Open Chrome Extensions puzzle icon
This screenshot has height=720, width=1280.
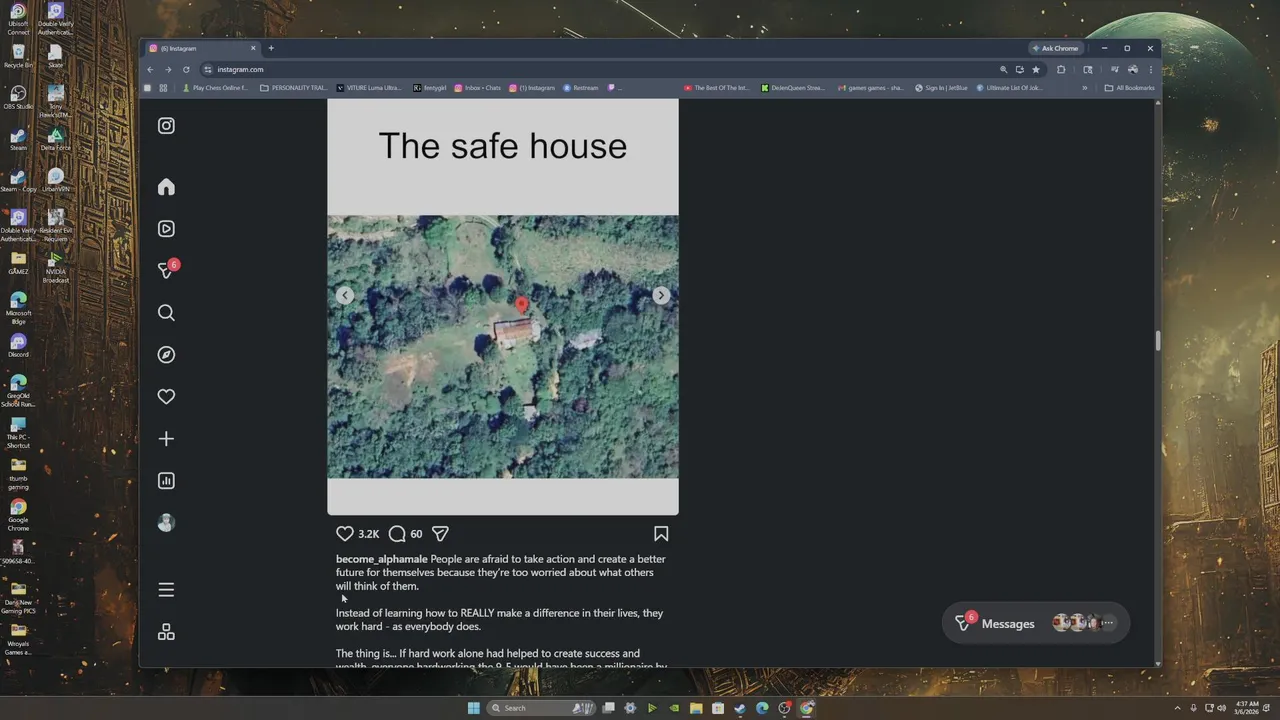[1061, 69]
